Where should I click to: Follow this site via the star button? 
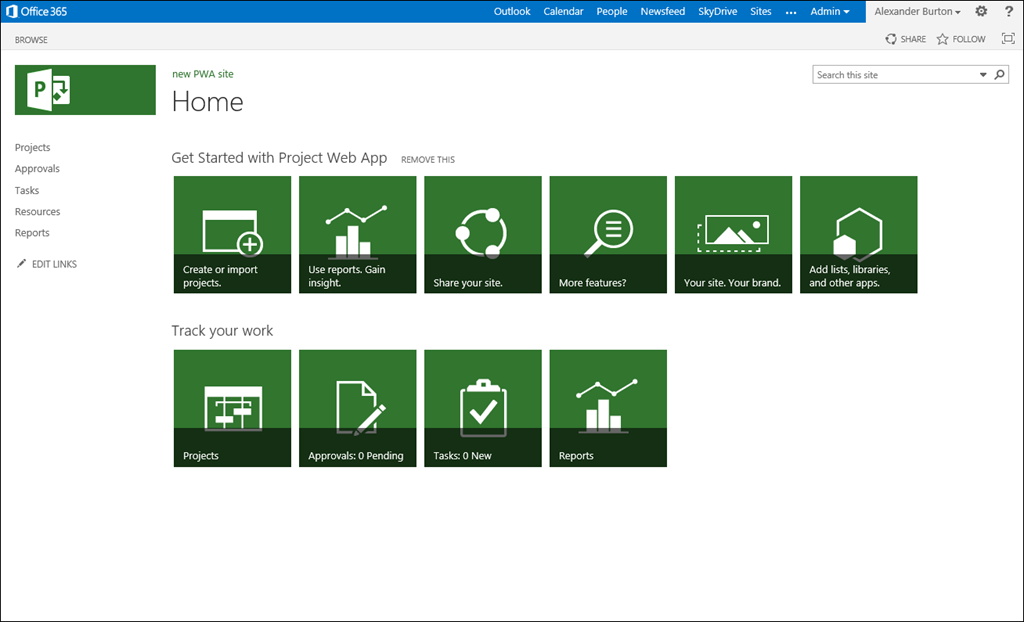(x=961, y=39)
